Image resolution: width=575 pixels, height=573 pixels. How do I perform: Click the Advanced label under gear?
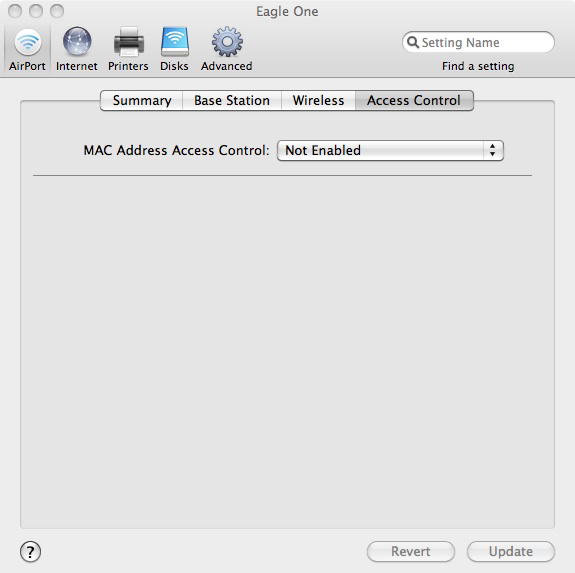pyautogui.click(x=226, y=66)
